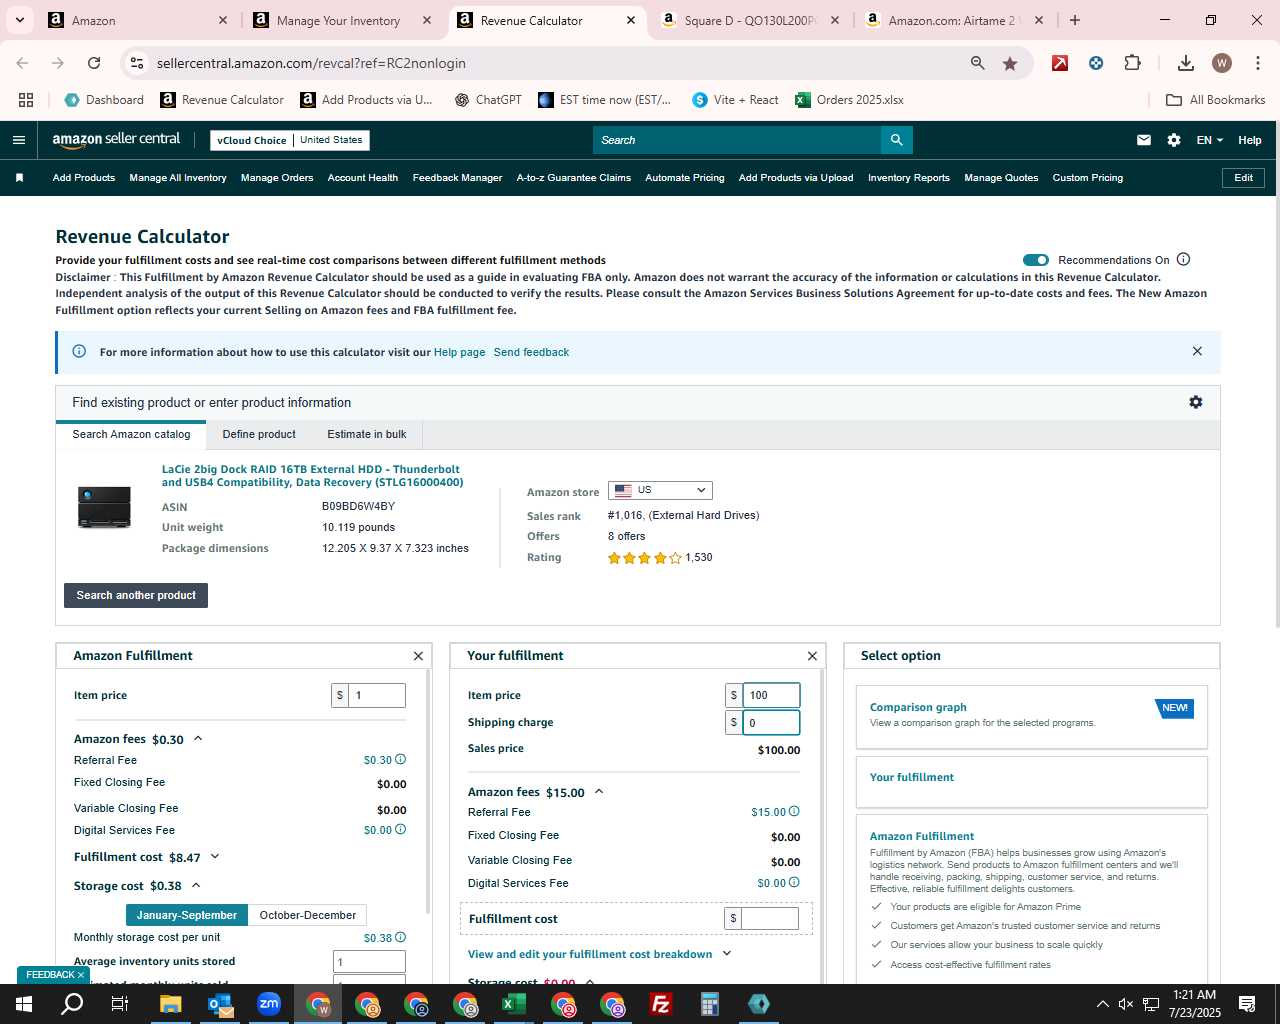The image size is (1280, 1024).
Task: Click the LaCie product thumbnail image
Action: pos(104,506)
